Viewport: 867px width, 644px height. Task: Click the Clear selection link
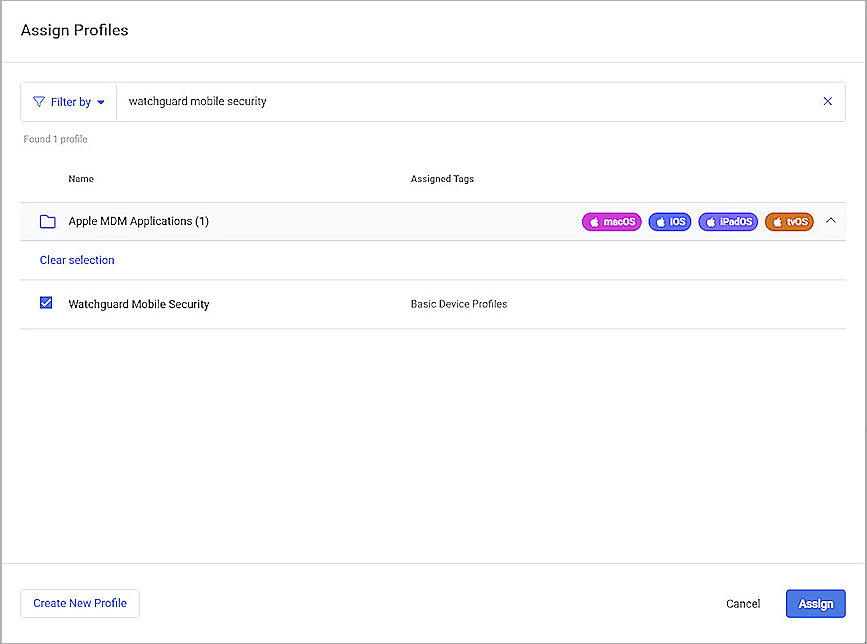[x=76, y=260]
